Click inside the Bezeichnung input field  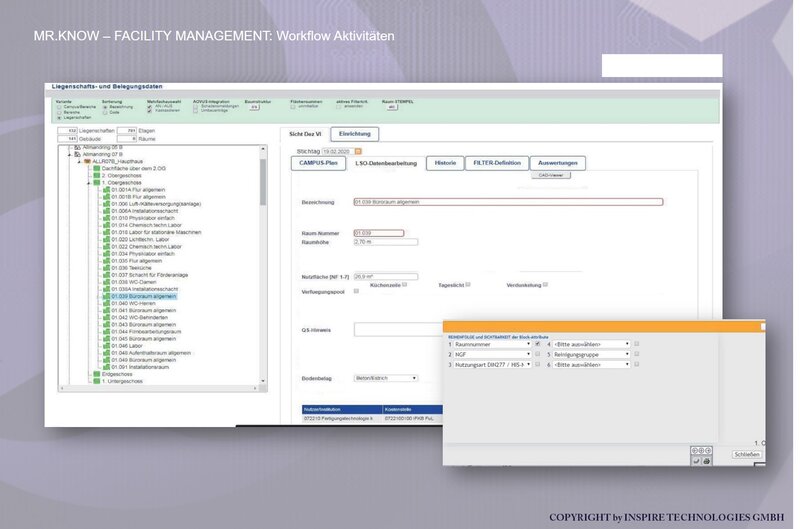click(508, 202)
